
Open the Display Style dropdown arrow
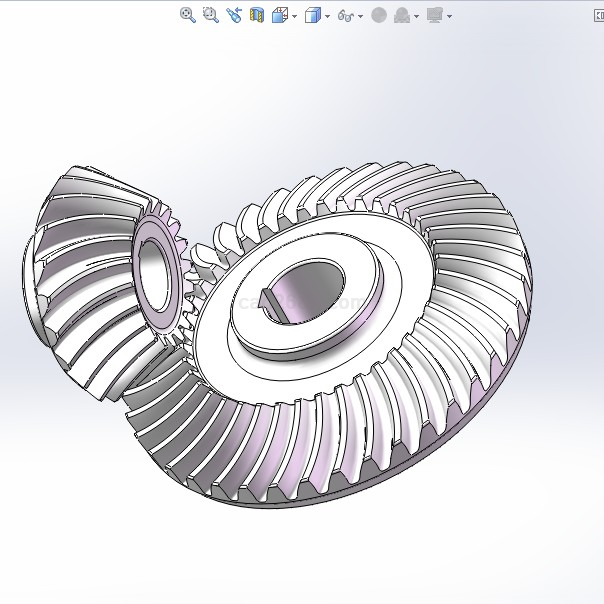[x=328, y=16]
